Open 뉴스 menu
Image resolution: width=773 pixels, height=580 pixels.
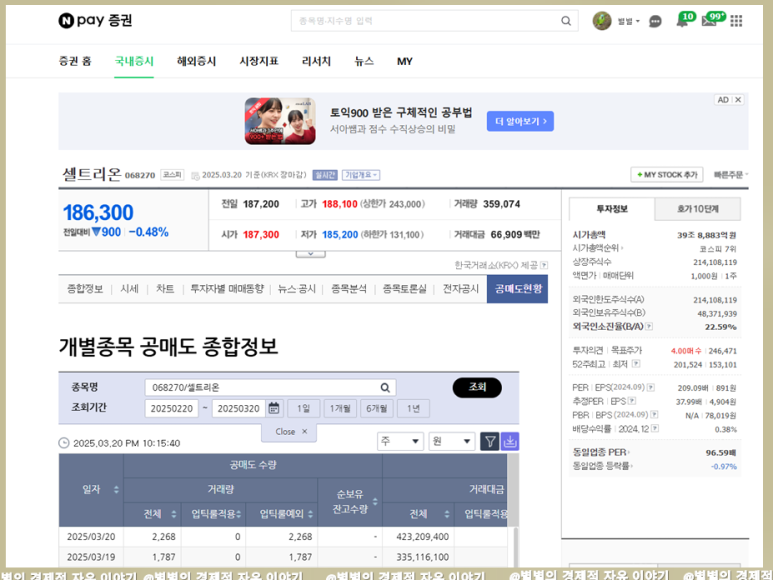pos(364,61)
